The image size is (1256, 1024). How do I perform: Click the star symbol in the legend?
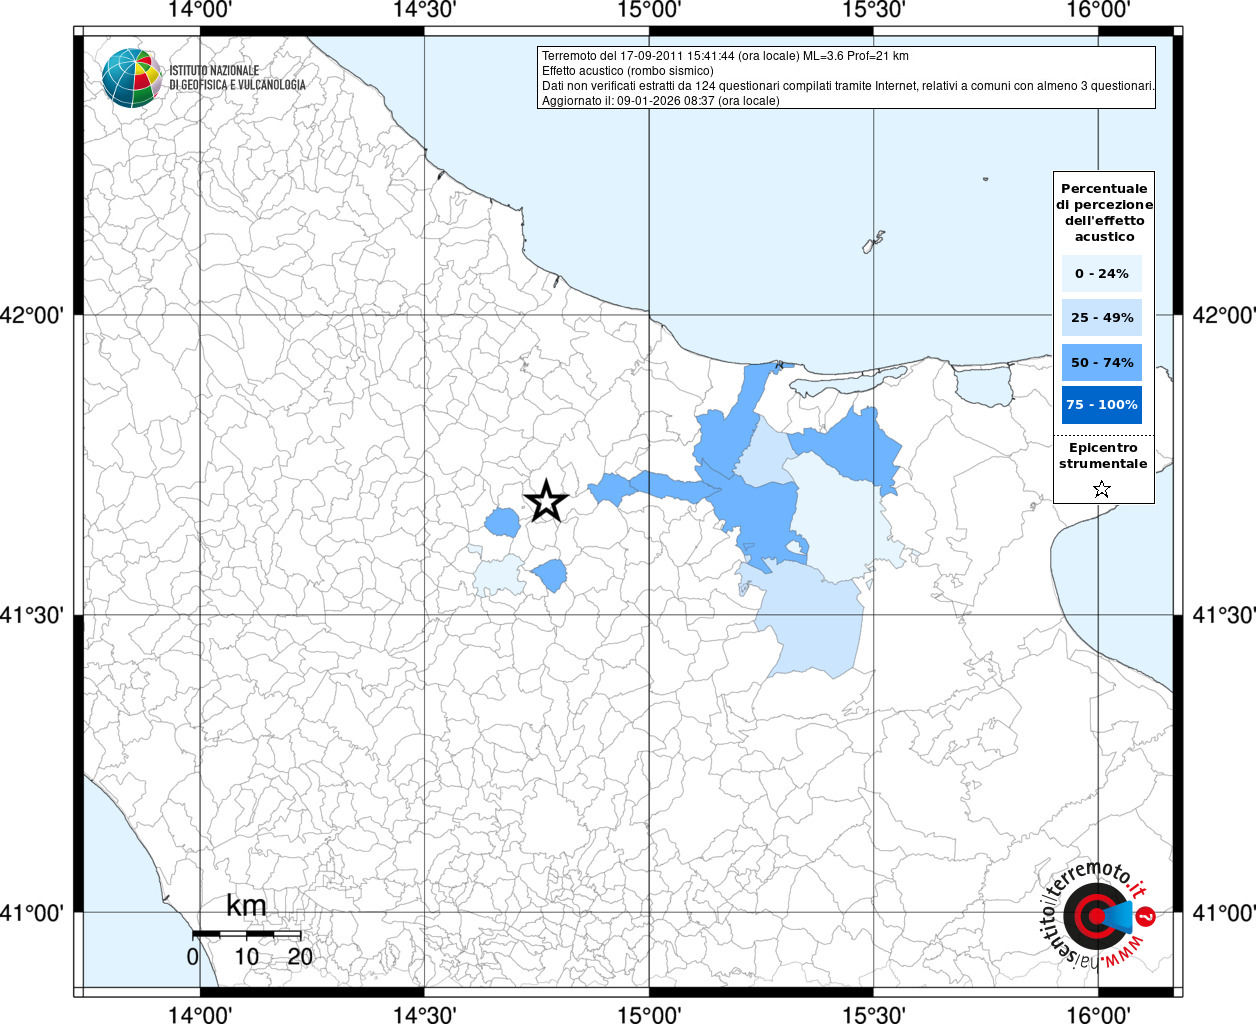click(x=1102, y=489)
